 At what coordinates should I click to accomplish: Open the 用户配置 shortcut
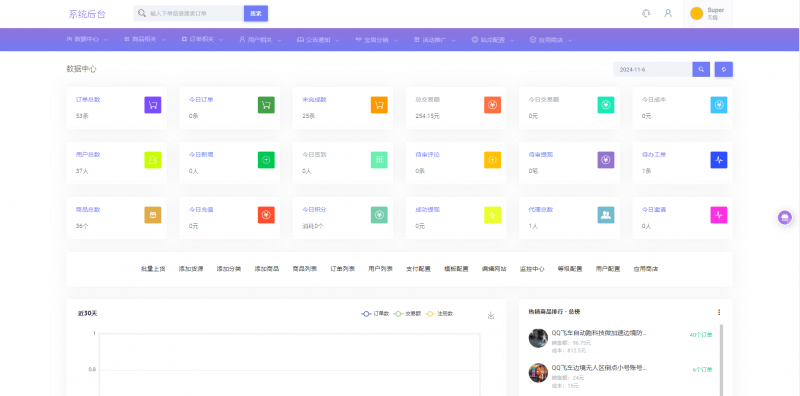point(608,269)
